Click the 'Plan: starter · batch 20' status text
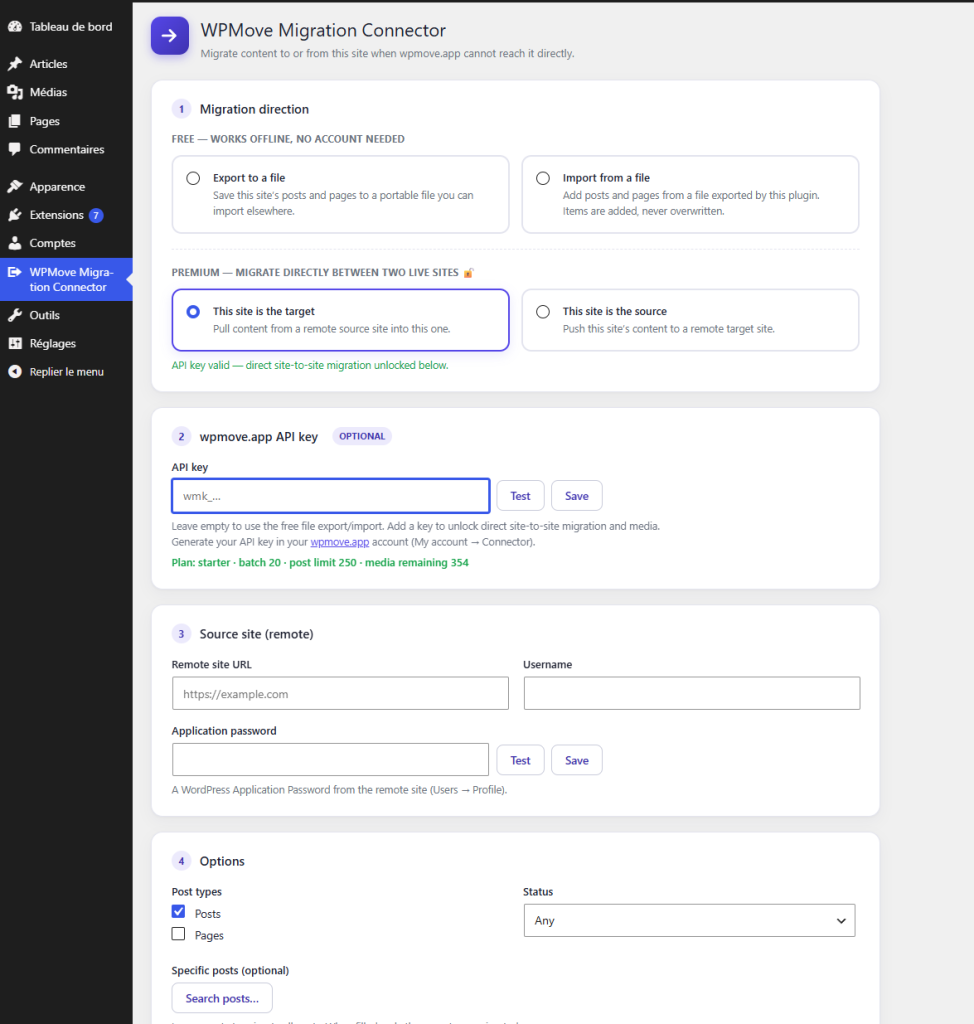This screenshot has width=974, height=1024. pyautogui.click(x=320, y=563)
